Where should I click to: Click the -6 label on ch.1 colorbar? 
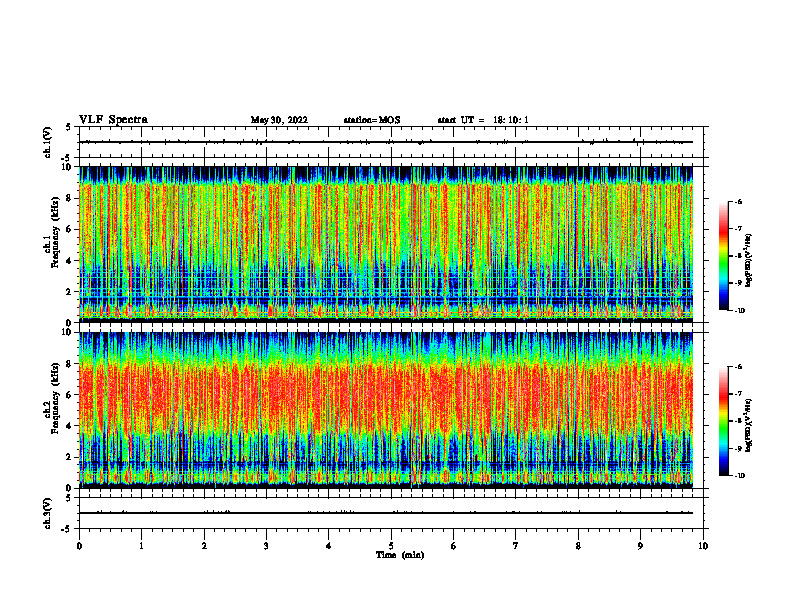738,201
